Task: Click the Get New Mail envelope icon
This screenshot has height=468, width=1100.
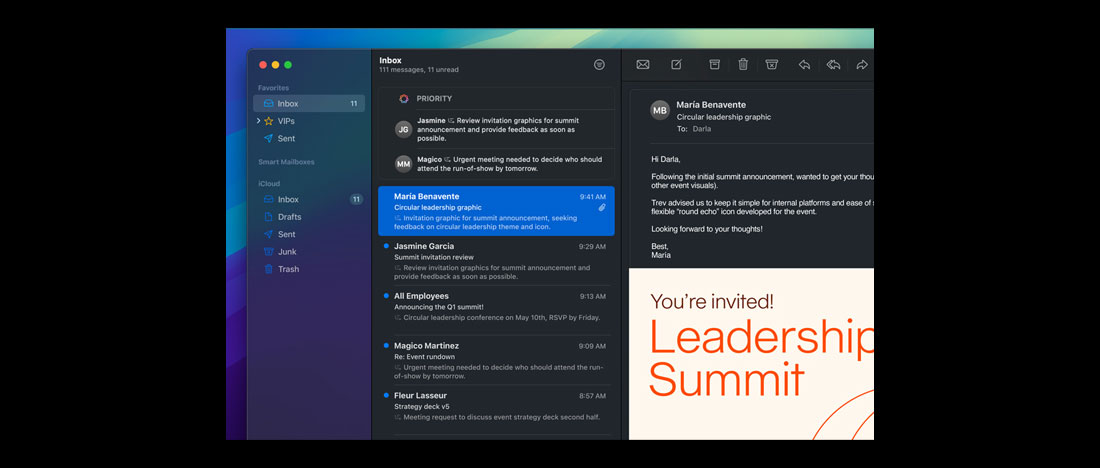Action: coord(643,65)
